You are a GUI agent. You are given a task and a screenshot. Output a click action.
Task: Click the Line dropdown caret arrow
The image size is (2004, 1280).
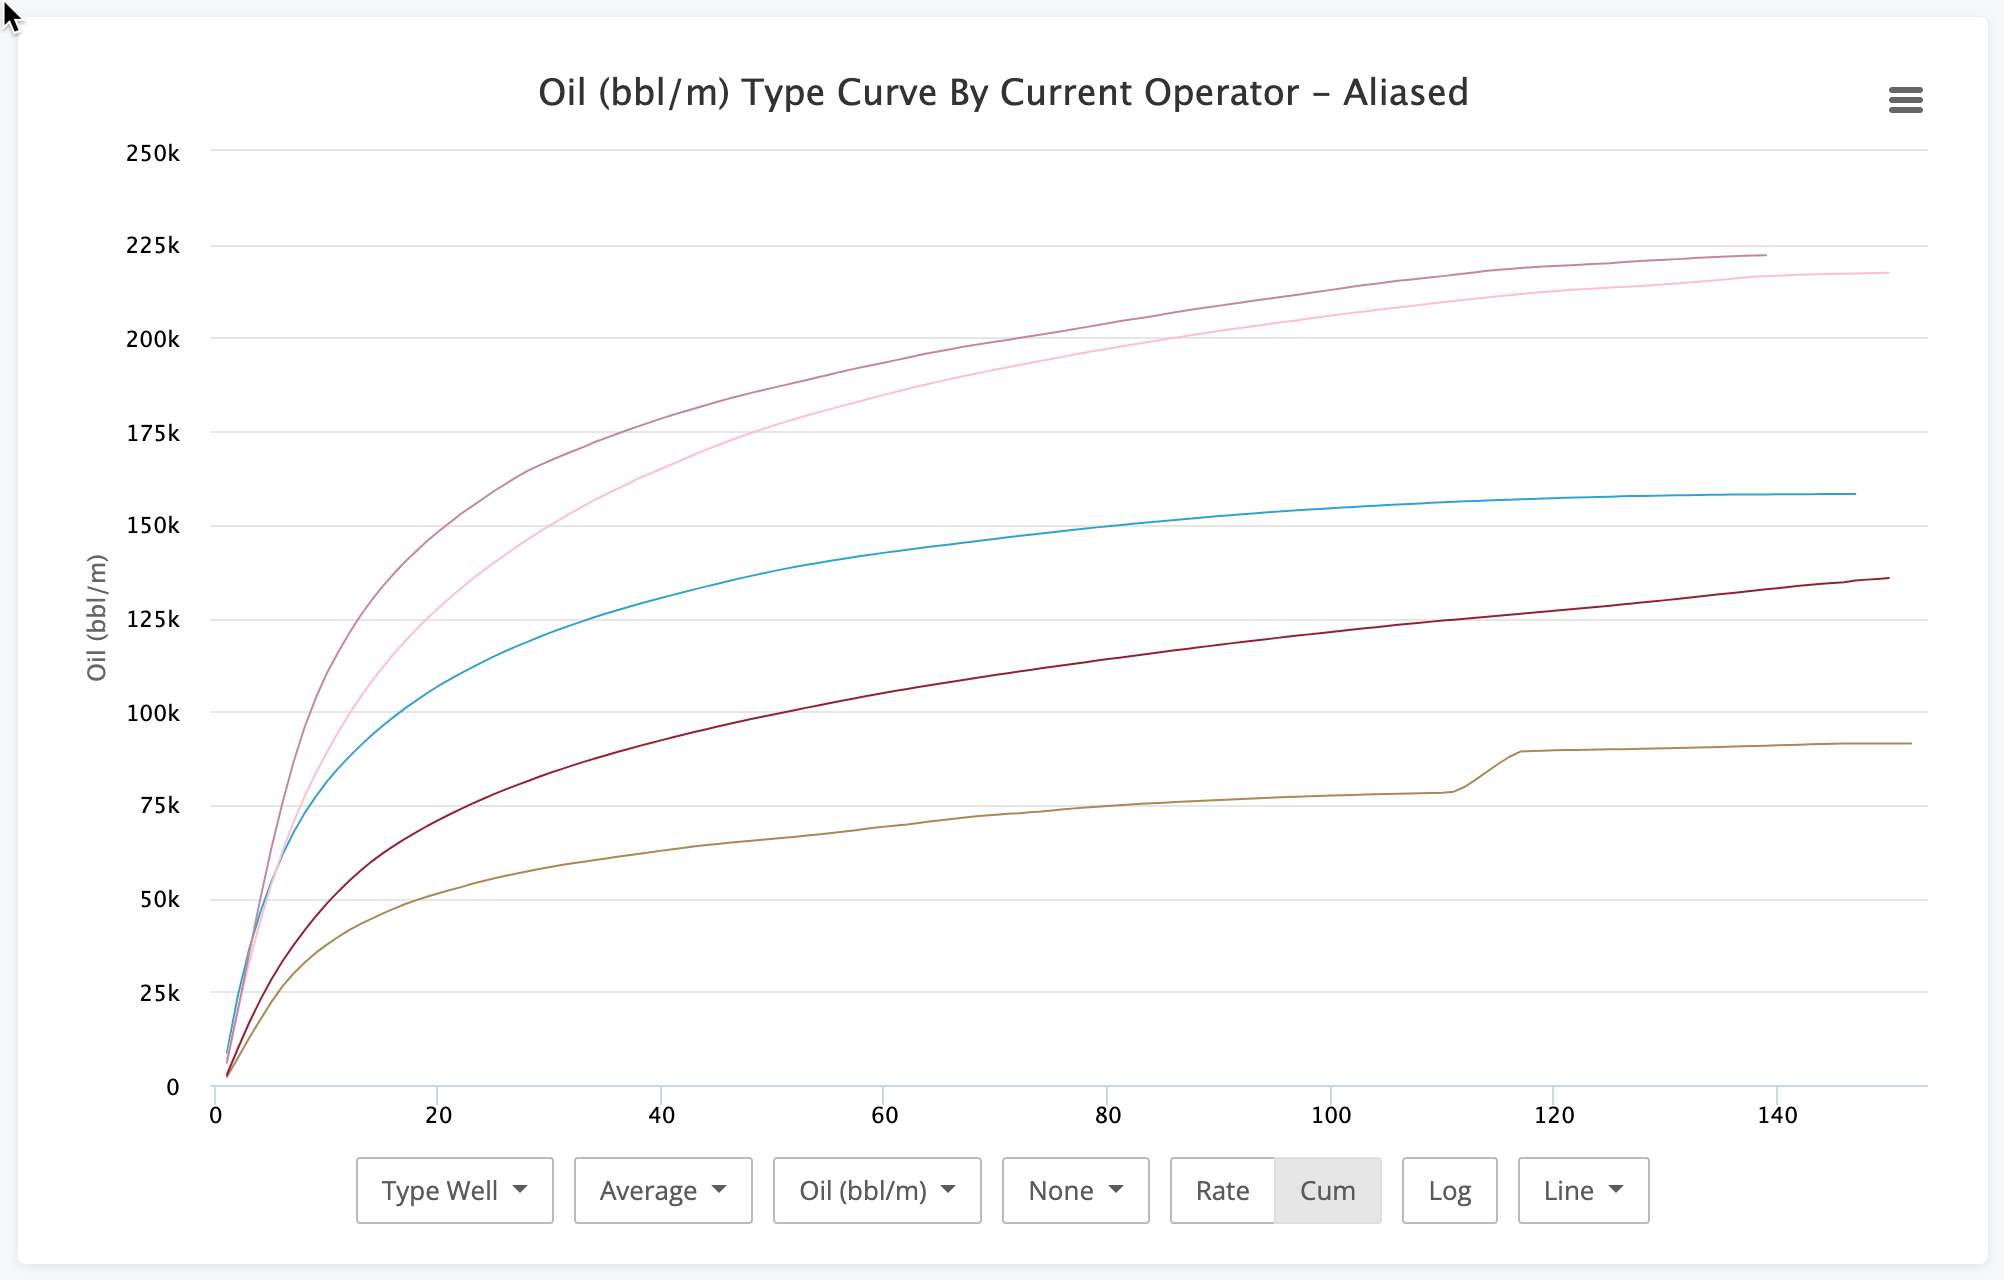click(1616, 1189)
